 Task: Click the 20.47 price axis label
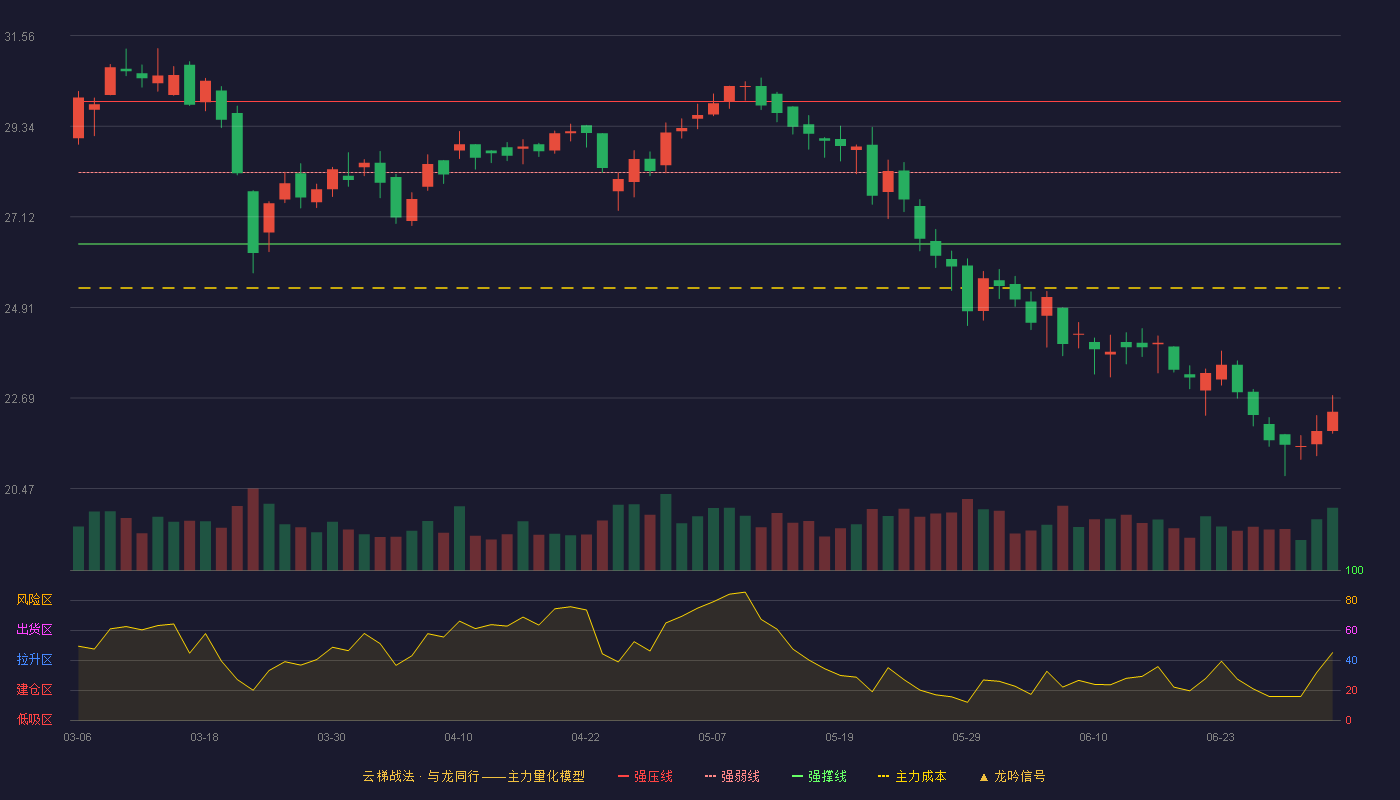[19, 490]
